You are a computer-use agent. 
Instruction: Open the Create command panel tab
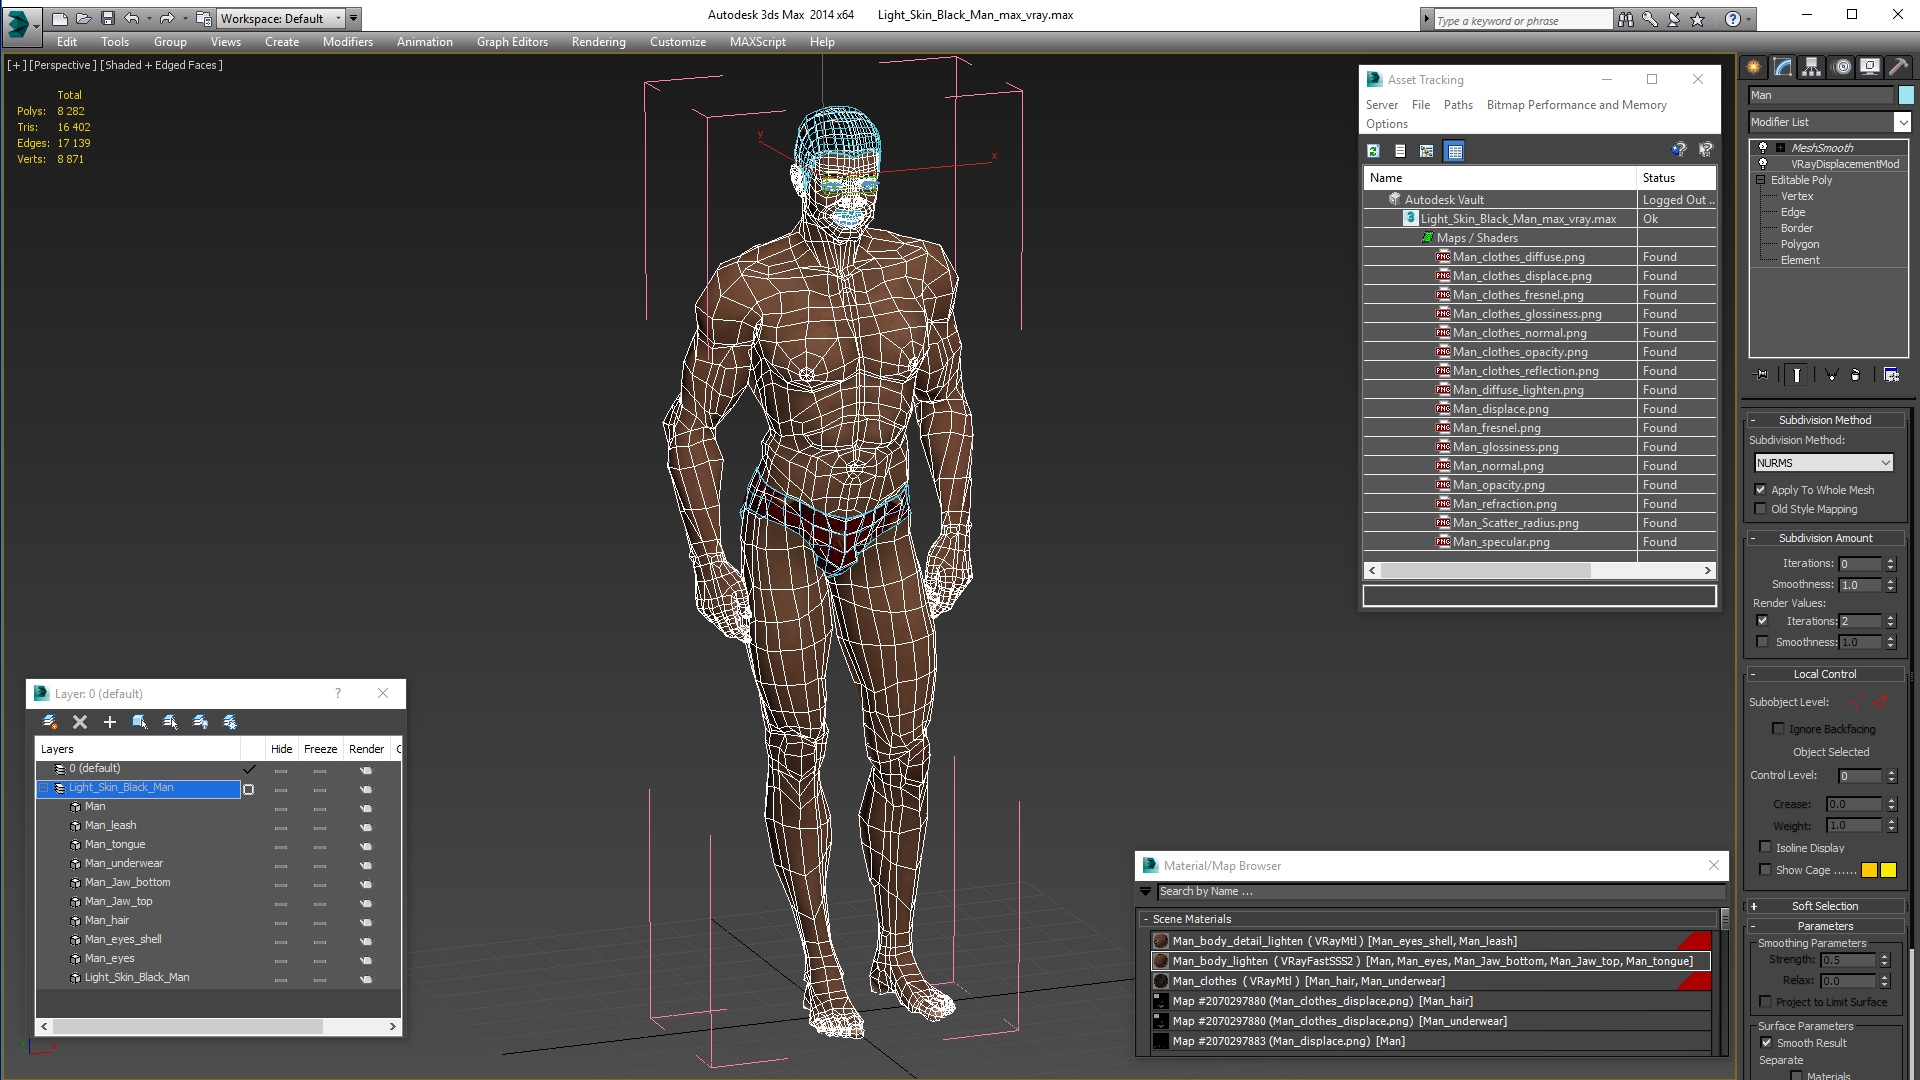point(1754,67)
